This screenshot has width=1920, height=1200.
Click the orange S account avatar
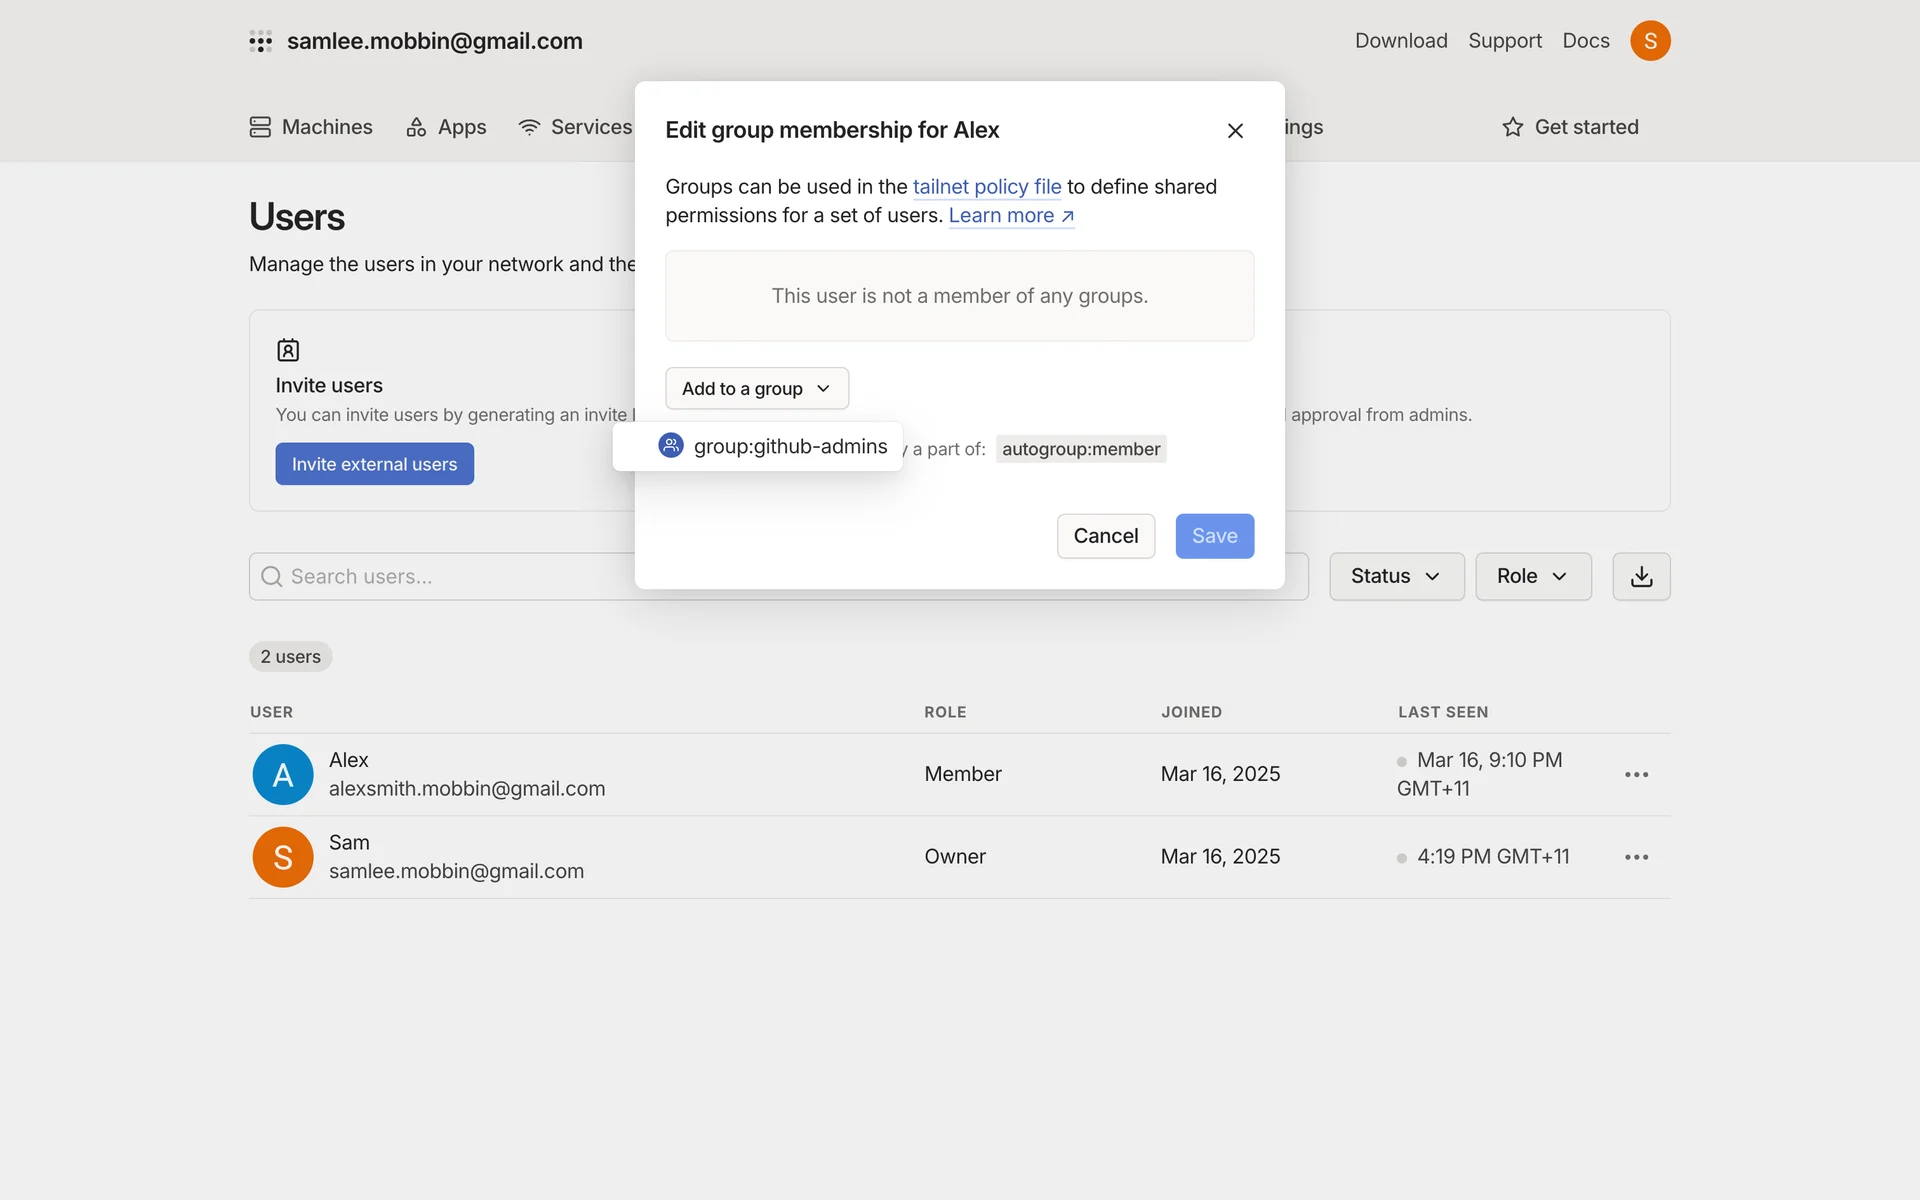tap(1650, 41)
